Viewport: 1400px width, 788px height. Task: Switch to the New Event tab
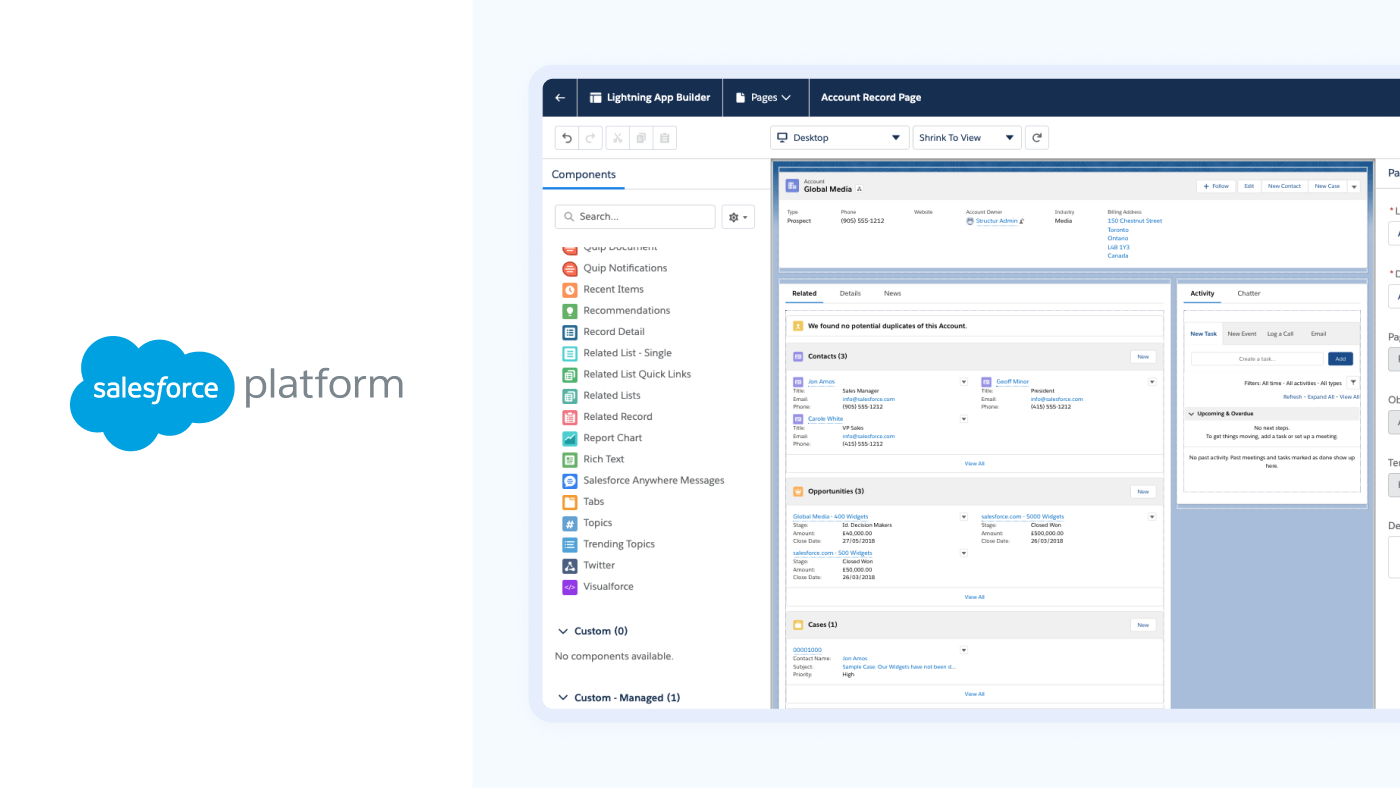point(1242,334)
